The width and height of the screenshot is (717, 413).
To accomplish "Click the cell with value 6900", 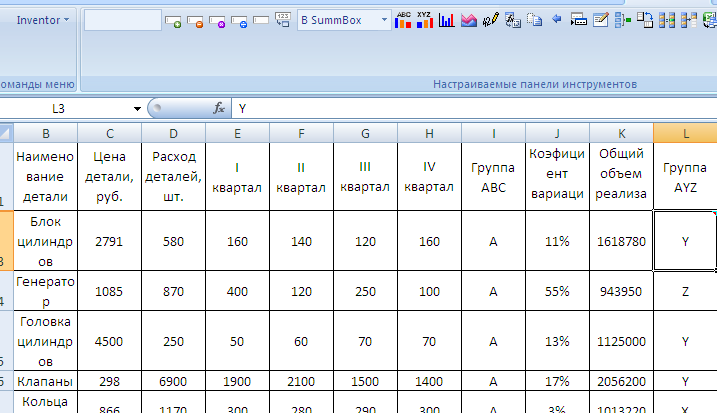I will click(173, 381).
